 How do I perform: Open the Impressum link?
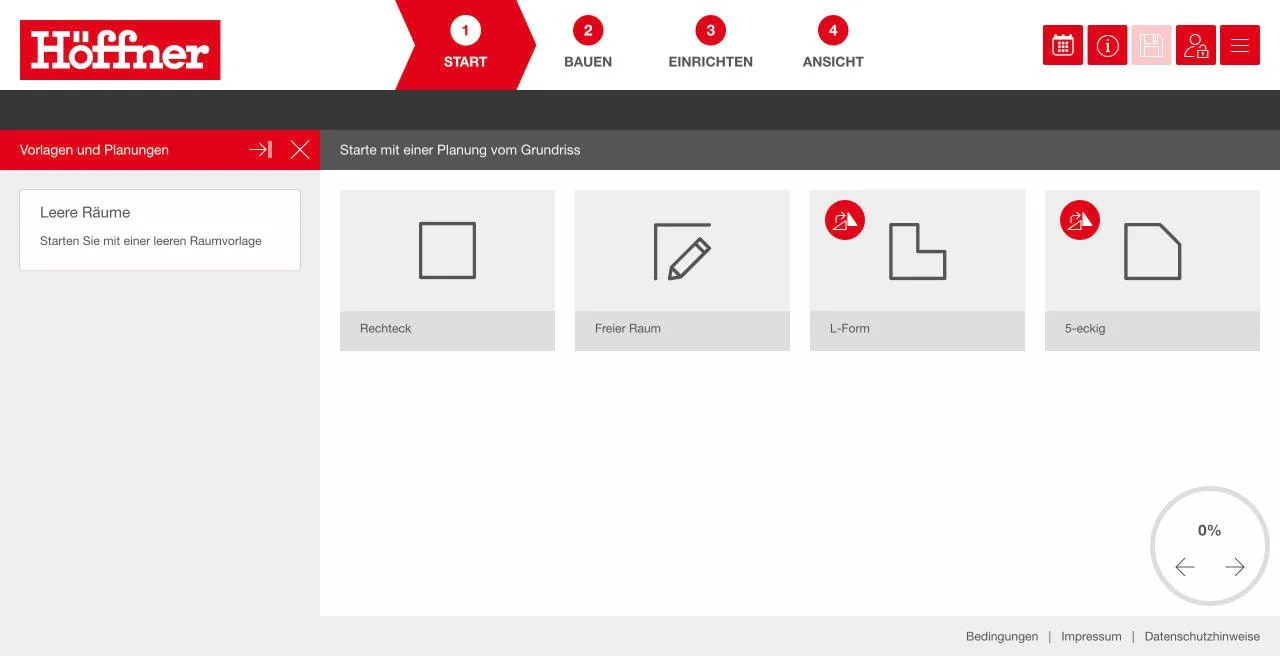pos(1091,636)
